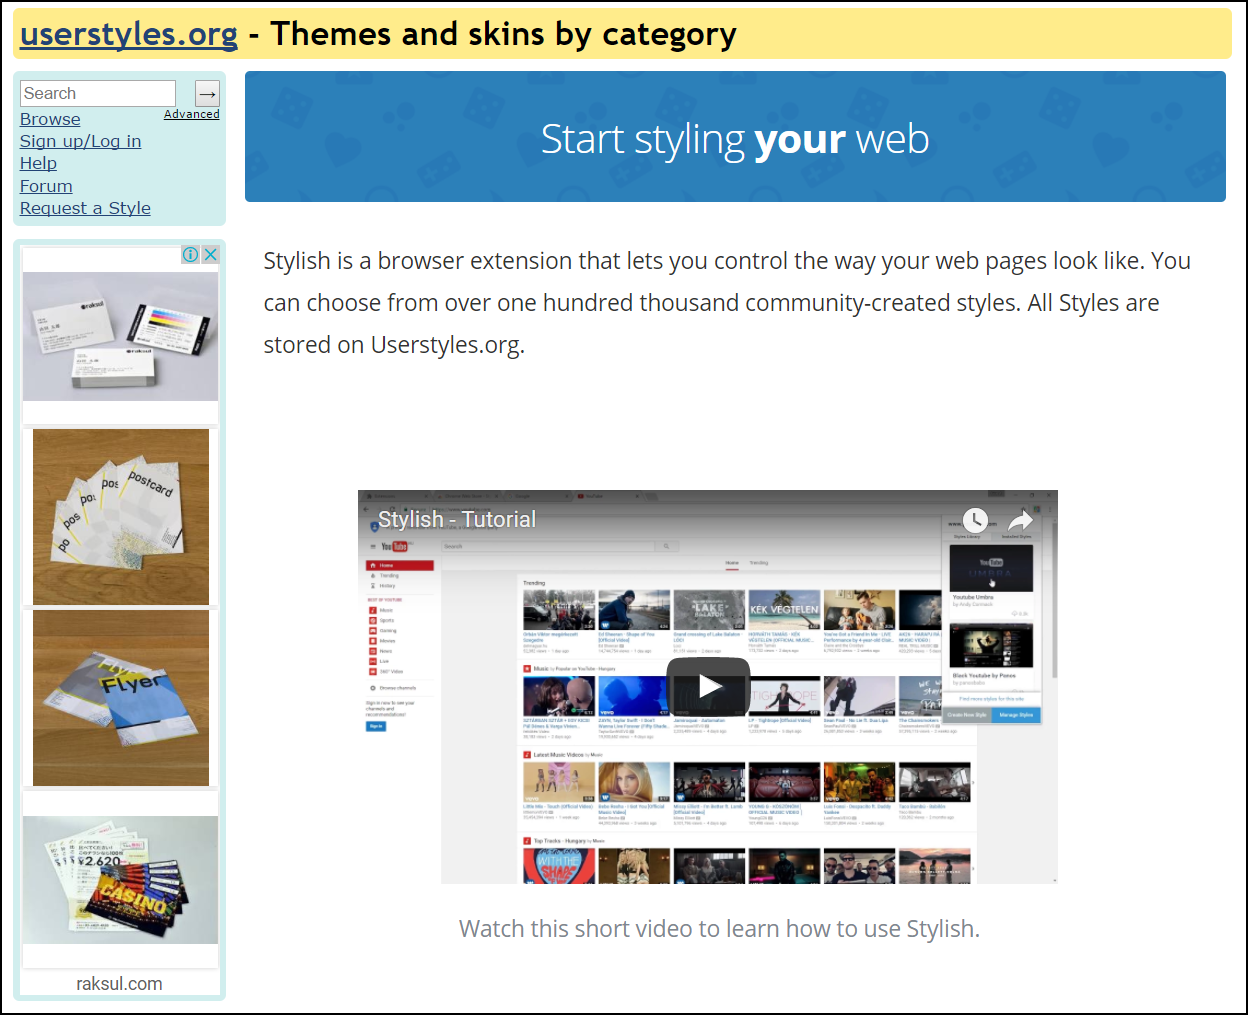Click the Share arrow icon on the video

[x=1020, y=520]
